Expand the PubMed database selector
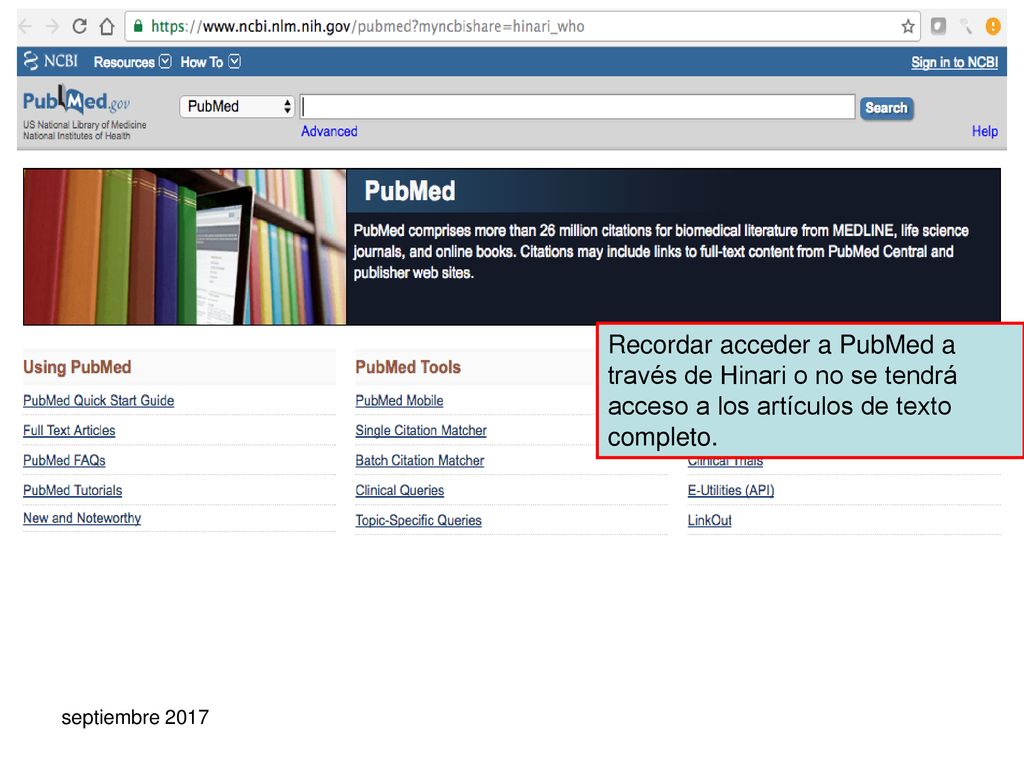The height and width of the screenshot is (768, 1024). coord(237,106)
